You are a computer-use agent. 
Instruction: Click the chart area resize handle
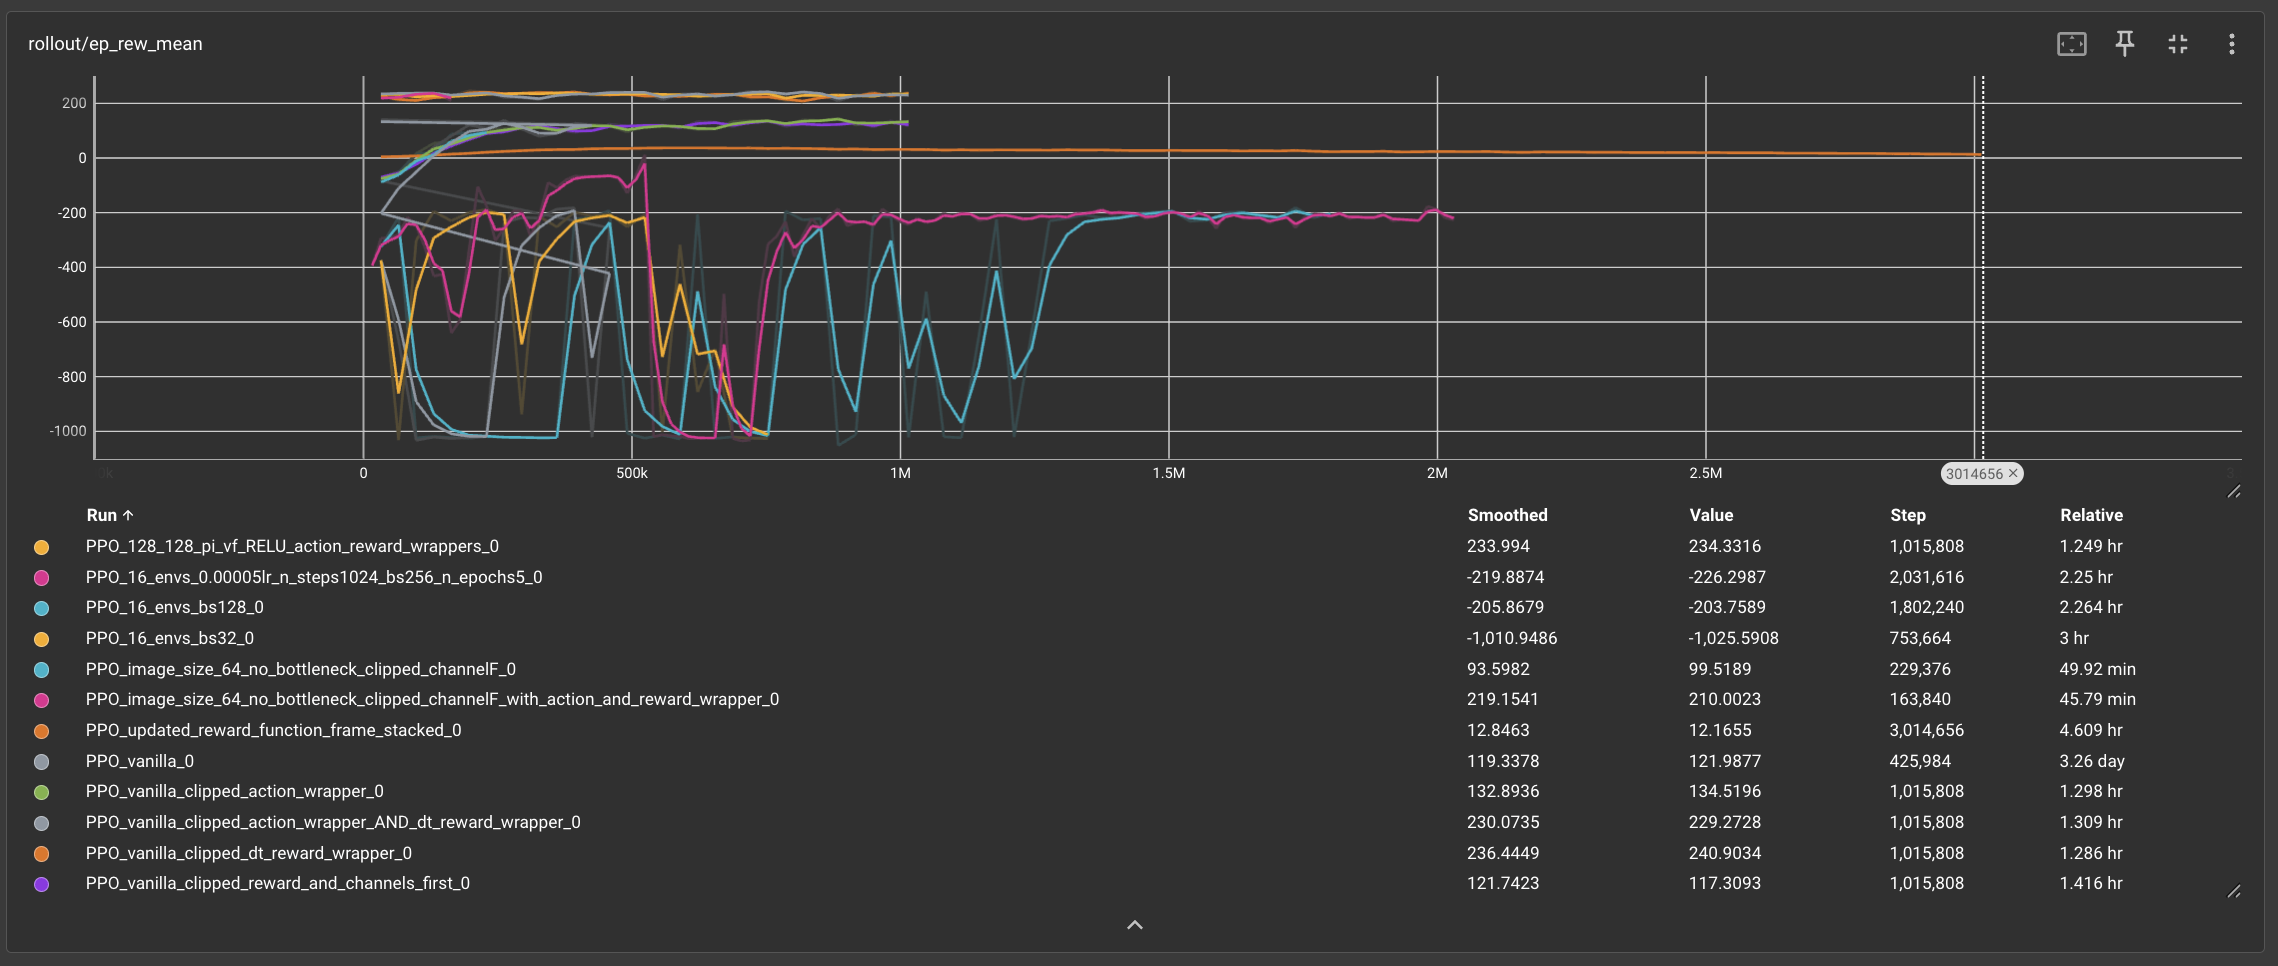(2233, 491)
